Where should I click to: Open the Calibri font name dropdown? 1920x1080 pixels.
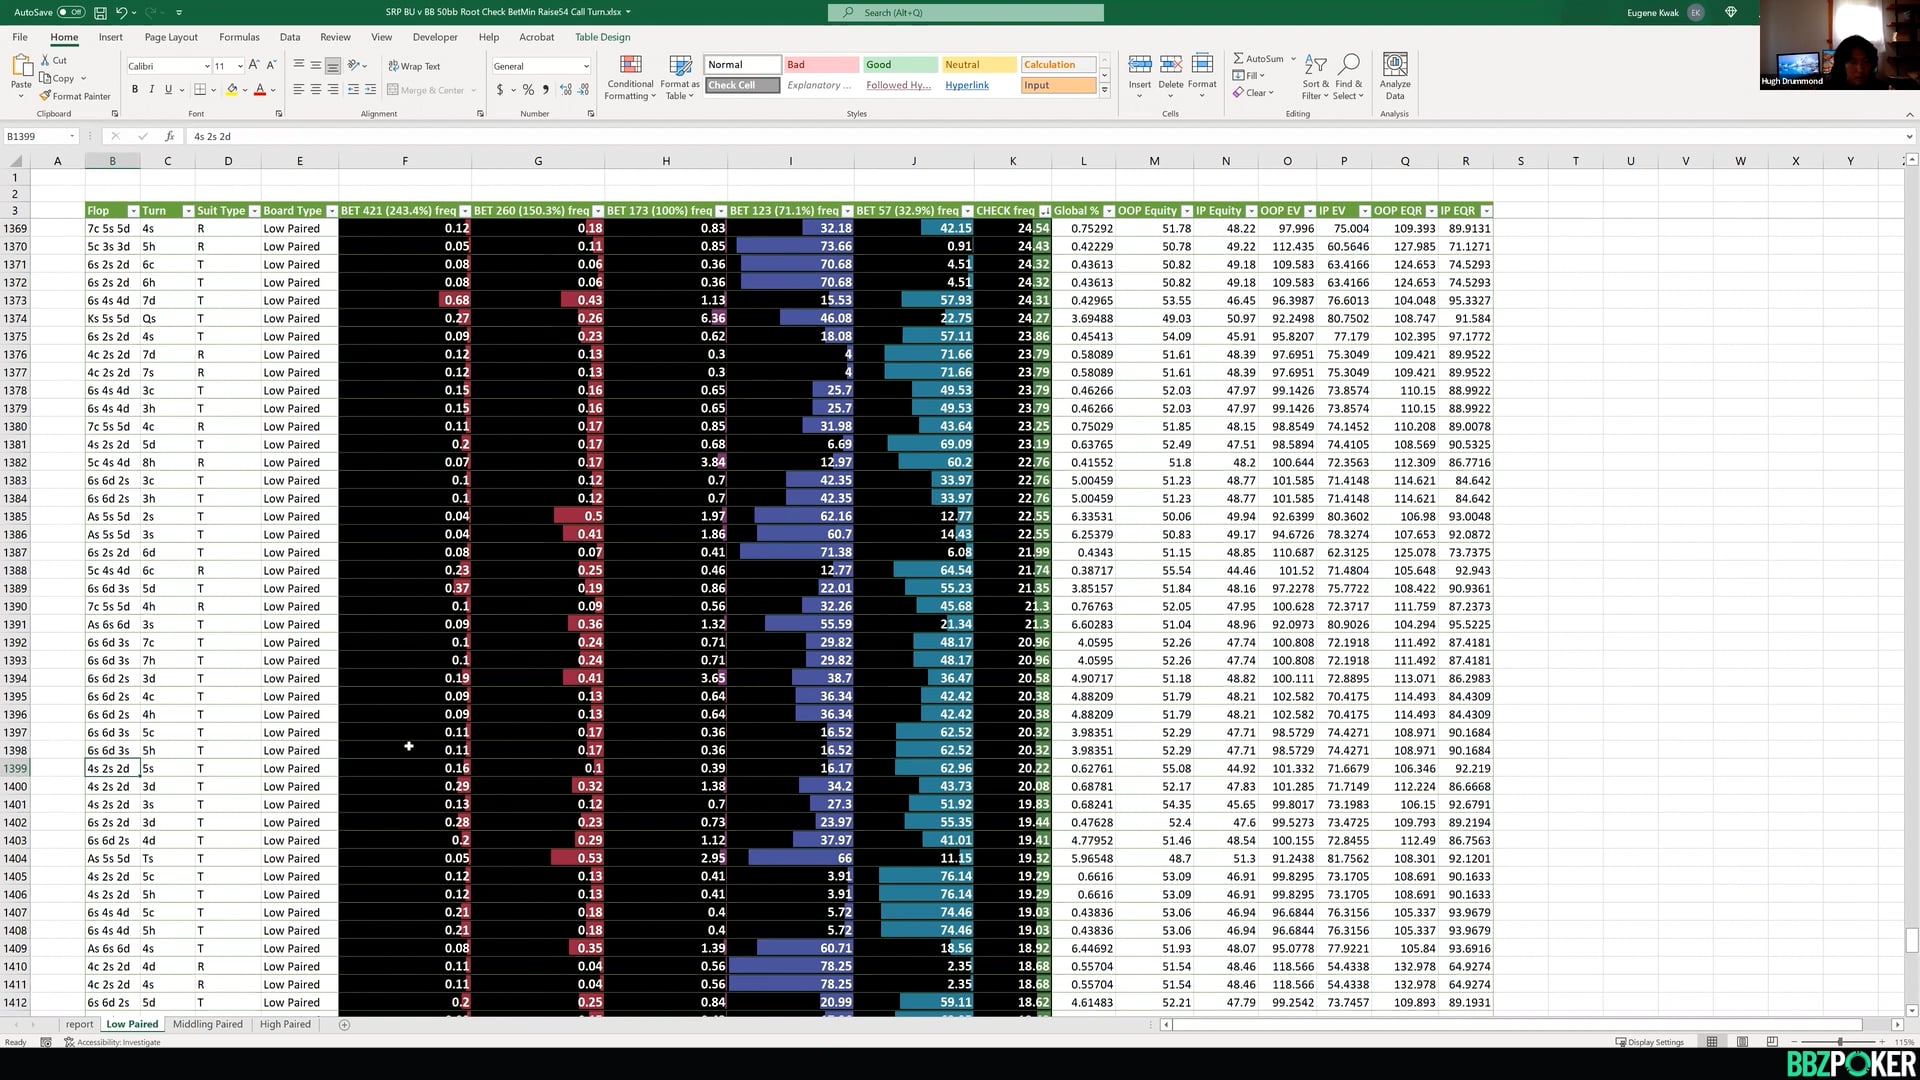click(x=207, y=66)
